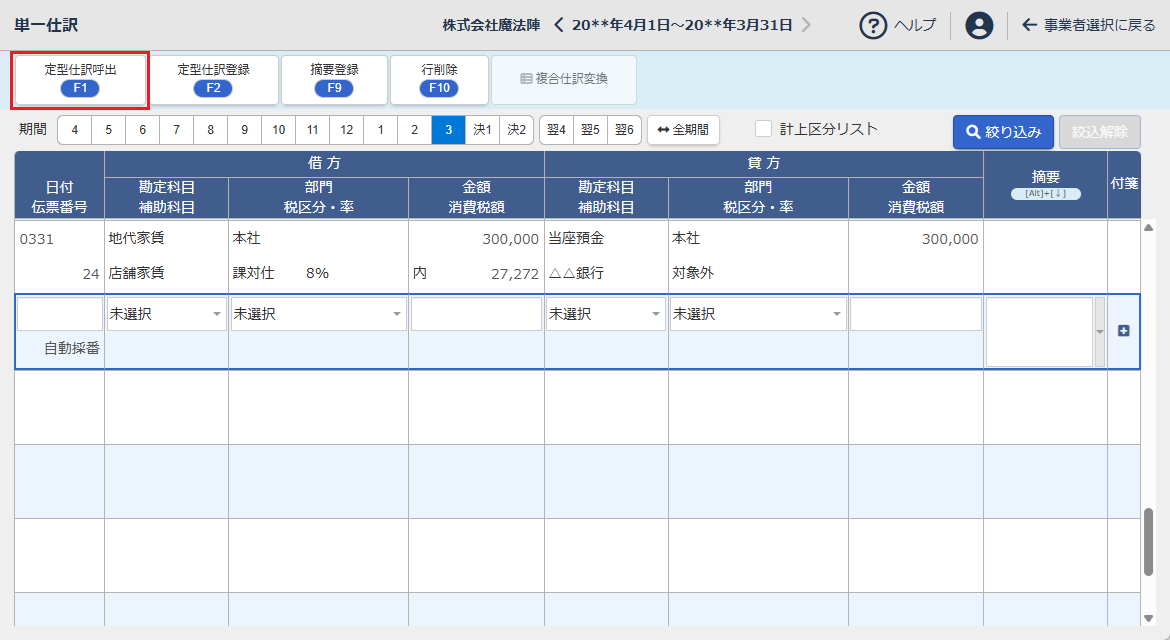Open the help question mark icon
This screenshot has height=640, width=1170.
pos(873,25)
